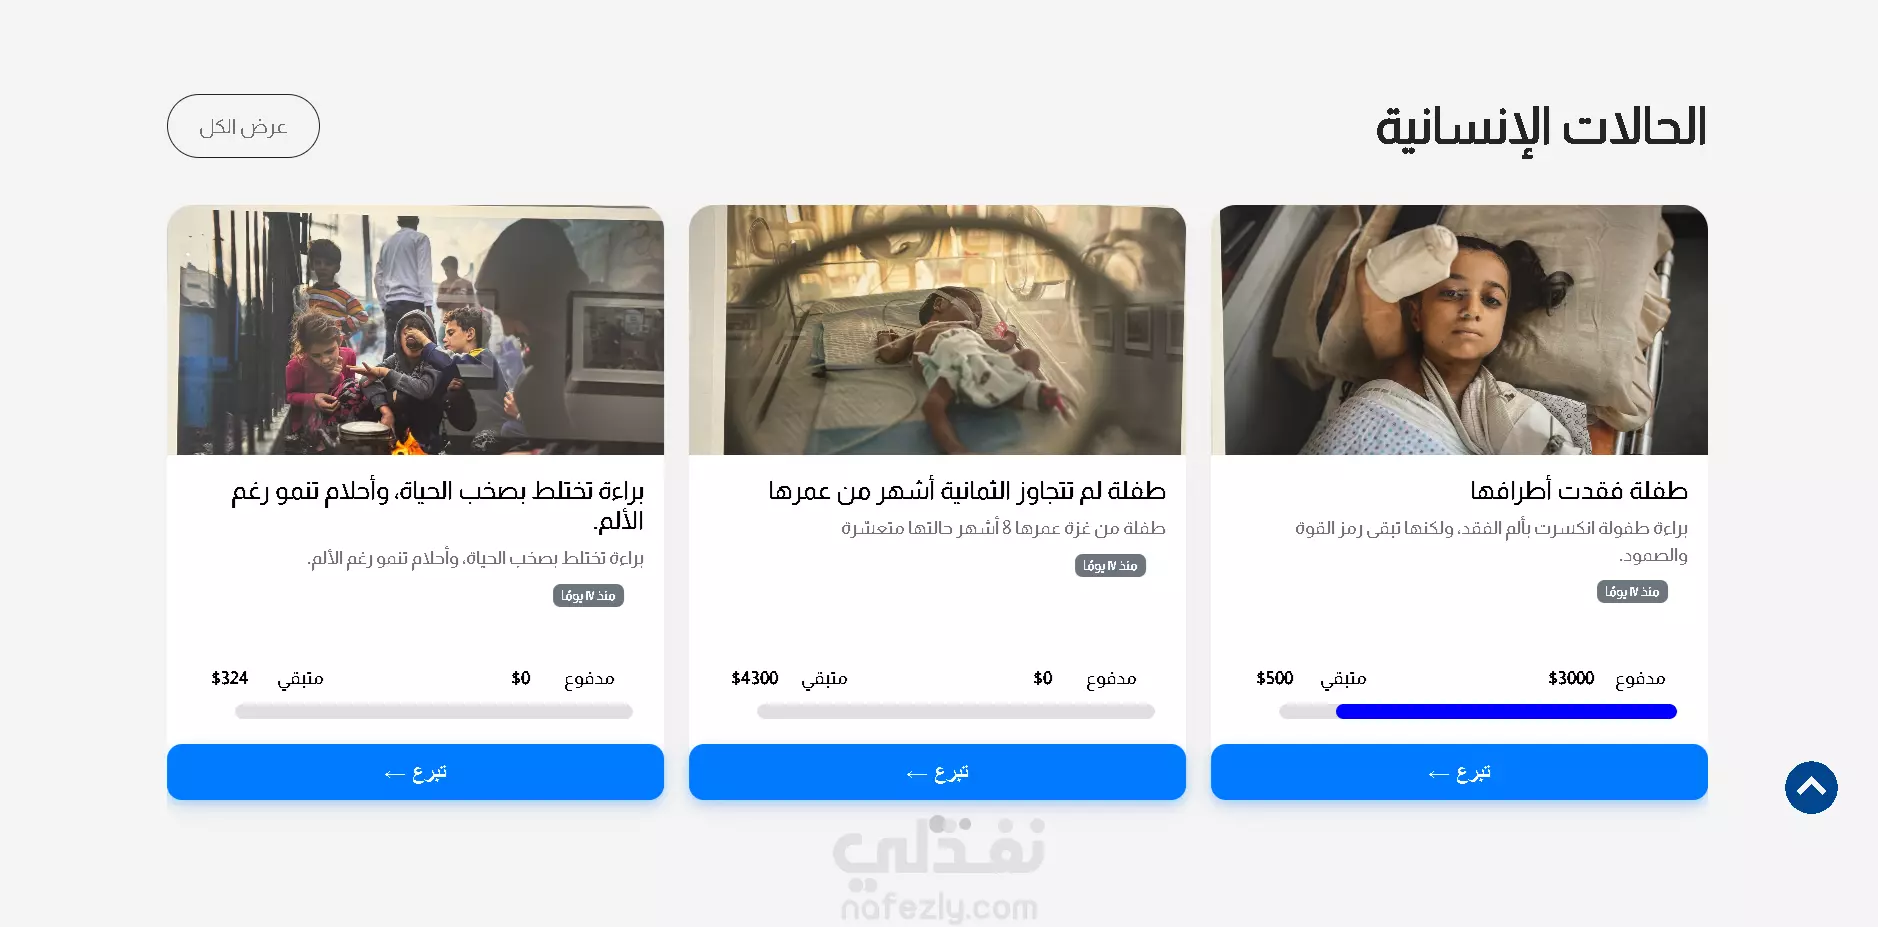This screenshot has width=1878, height=927.
Task: Click the donate button under the children playing card
Action: 415,772
